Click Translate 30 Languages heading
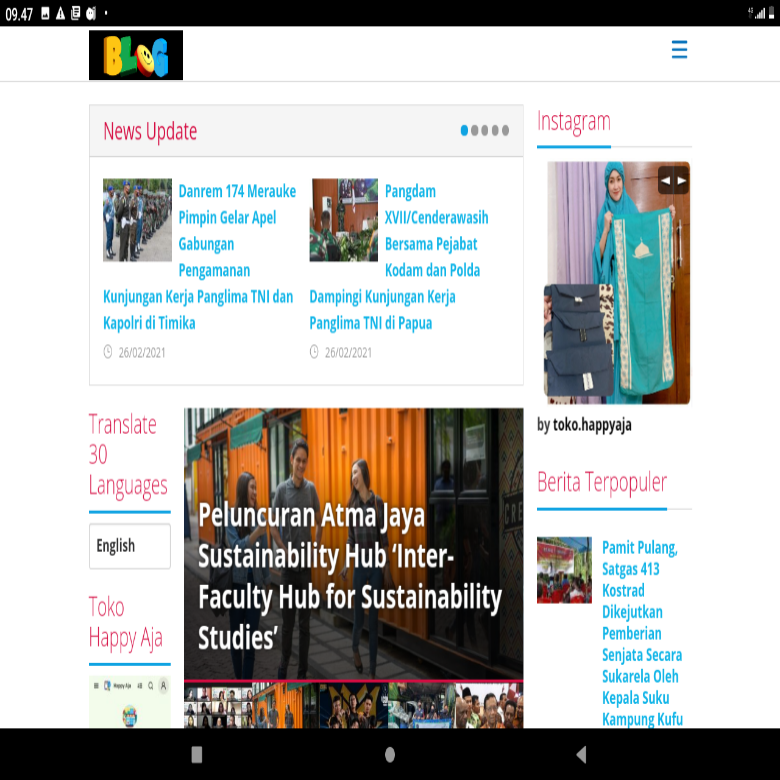The image size is (780, 780). (128, 455)
